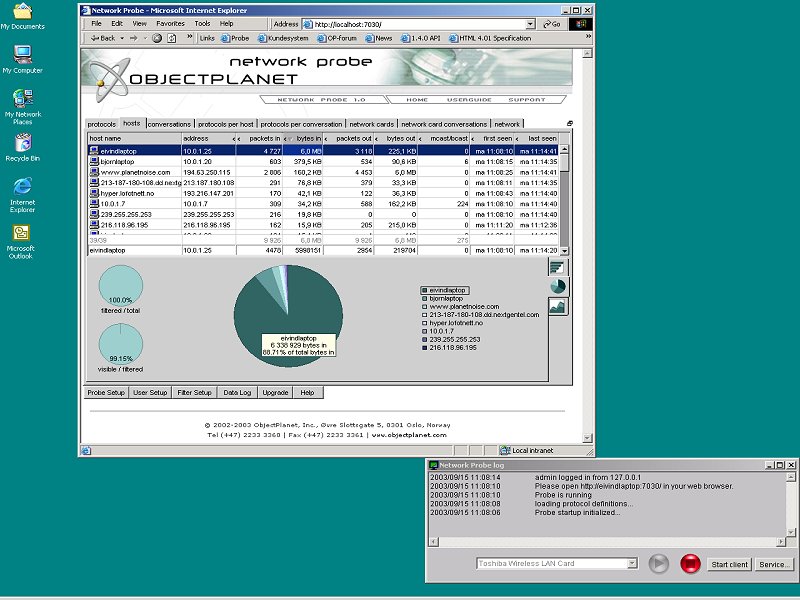Open the Edit menu

117,23
